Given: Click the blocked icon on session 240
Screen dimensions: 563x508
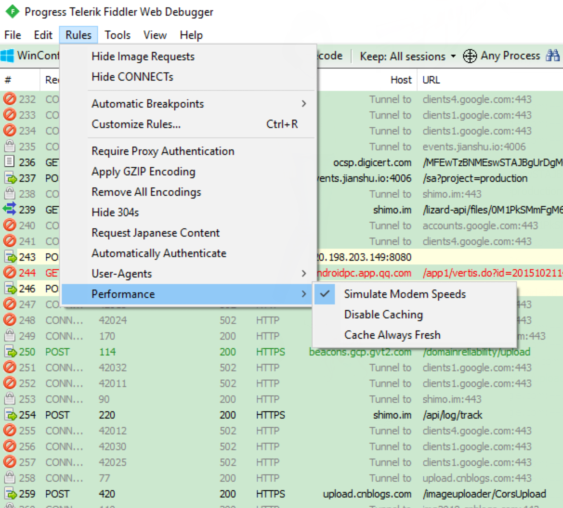Looking at the screenshot, I should [10, 225].
